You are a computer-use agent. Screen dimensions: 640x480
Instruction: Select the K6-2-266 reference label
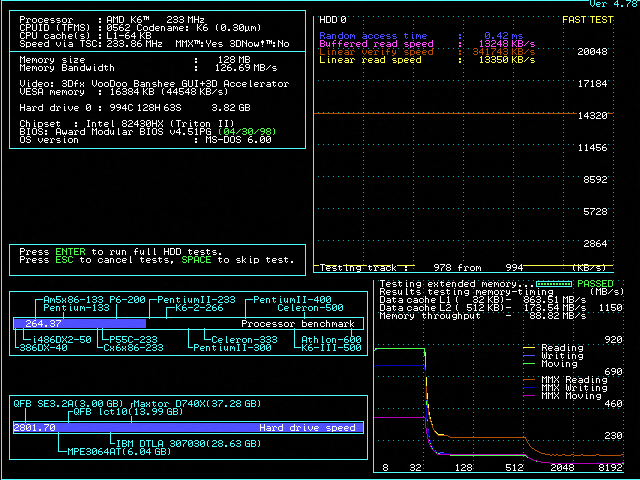(x=199, y=308)
